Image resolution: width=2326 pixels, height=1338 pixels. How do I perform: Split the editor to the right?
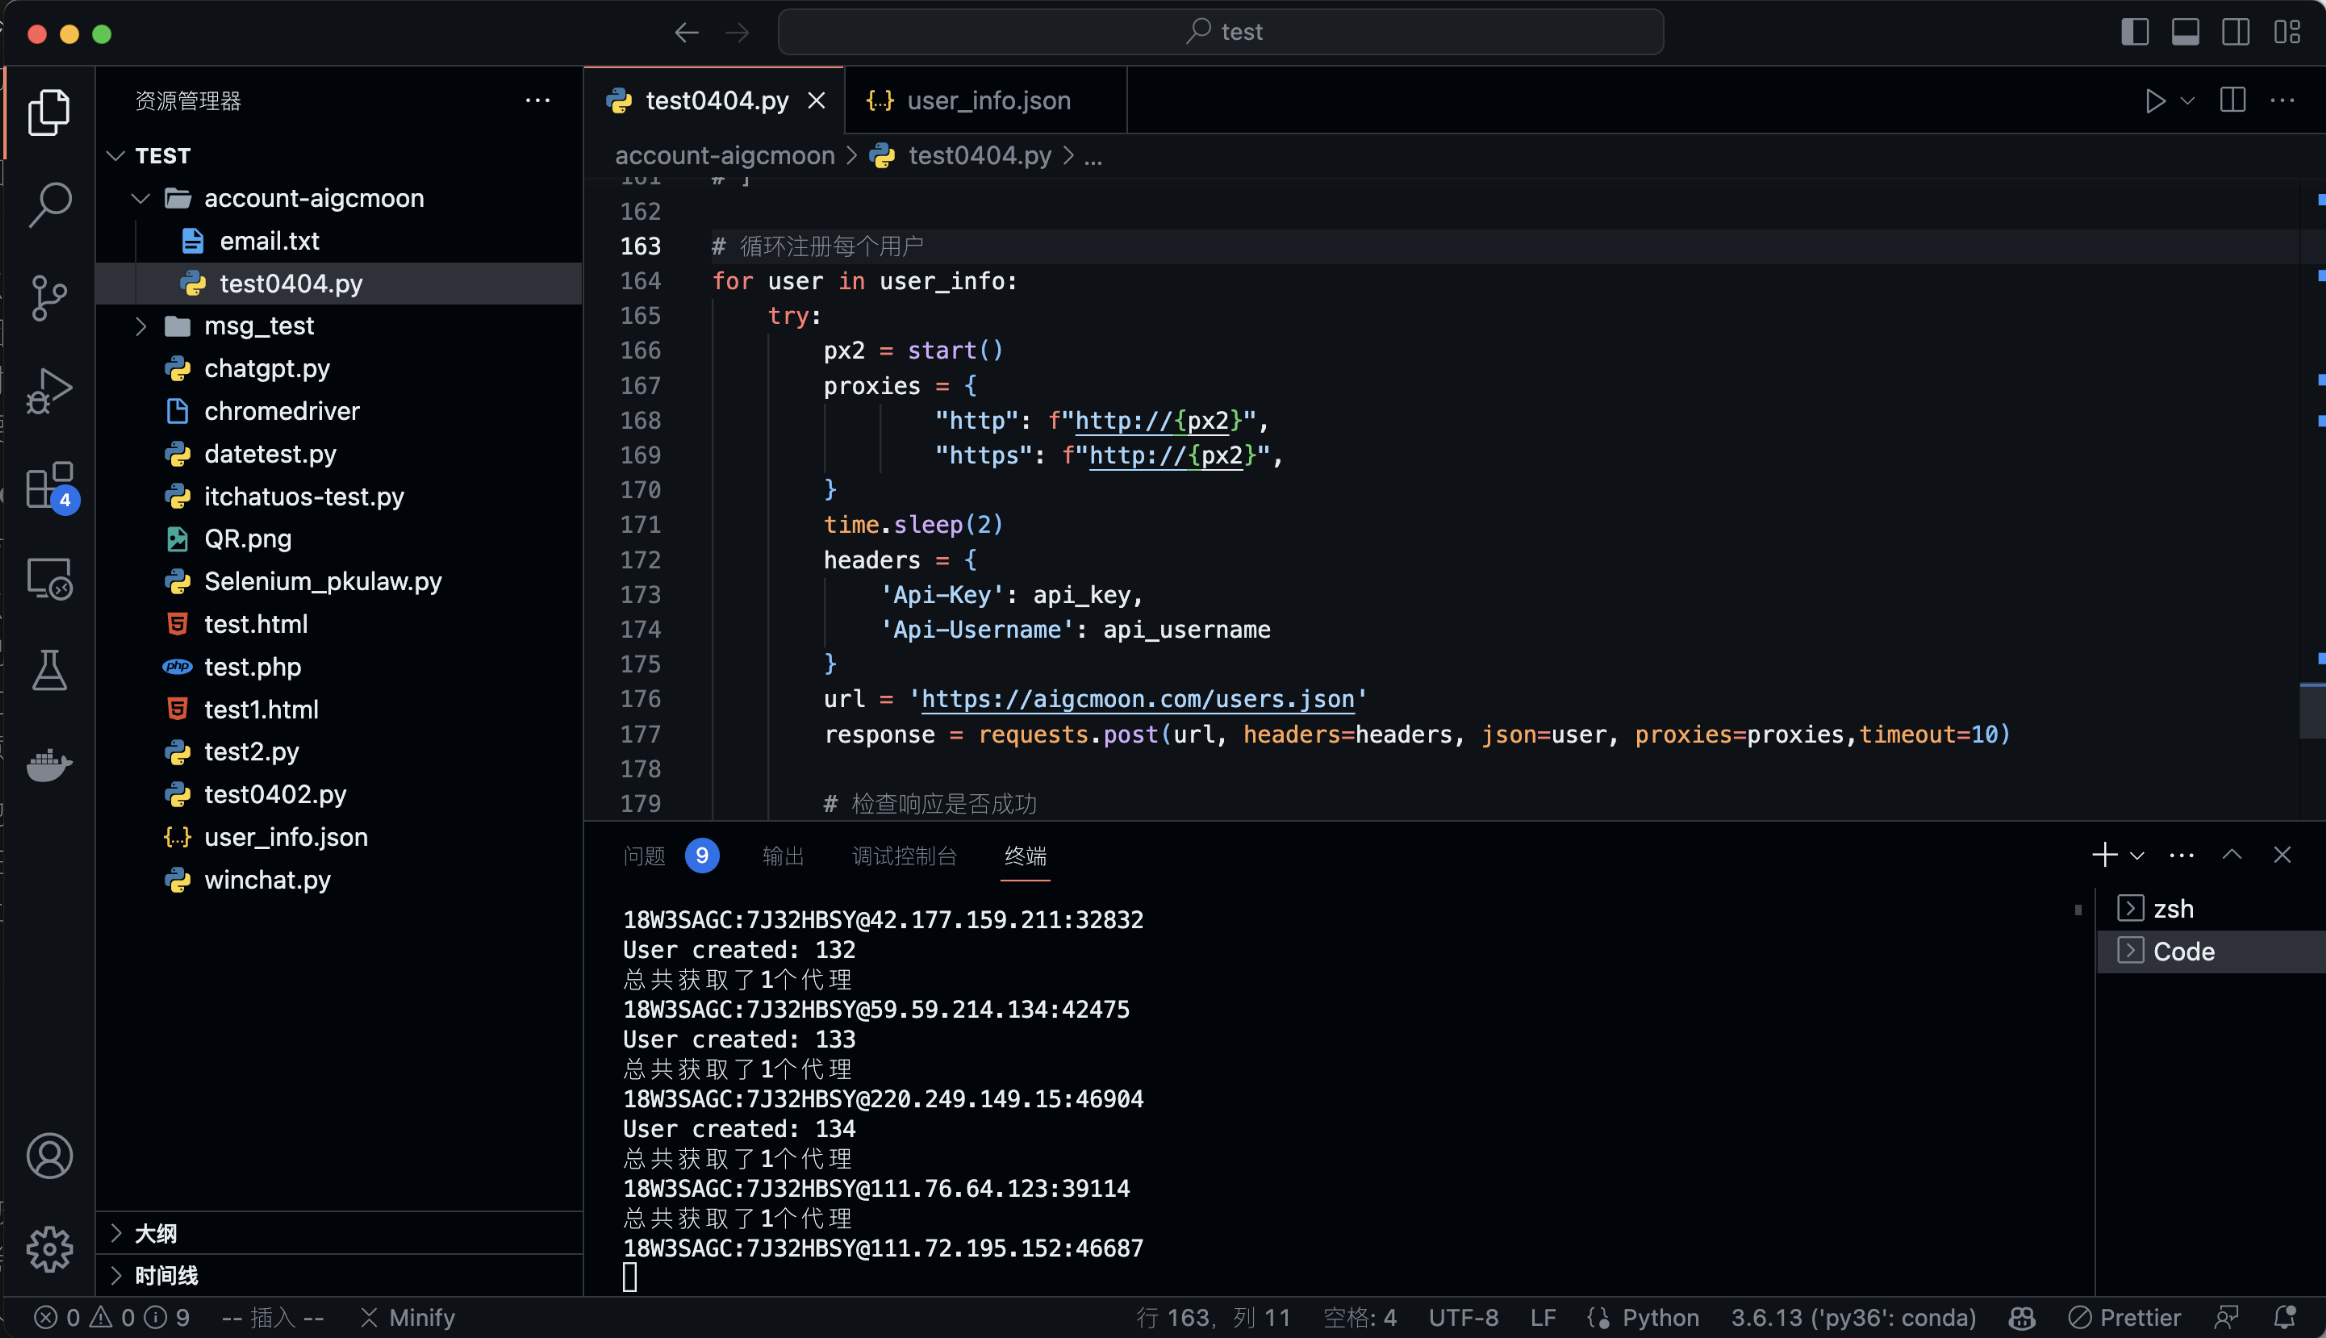[x=2233, y=101]
